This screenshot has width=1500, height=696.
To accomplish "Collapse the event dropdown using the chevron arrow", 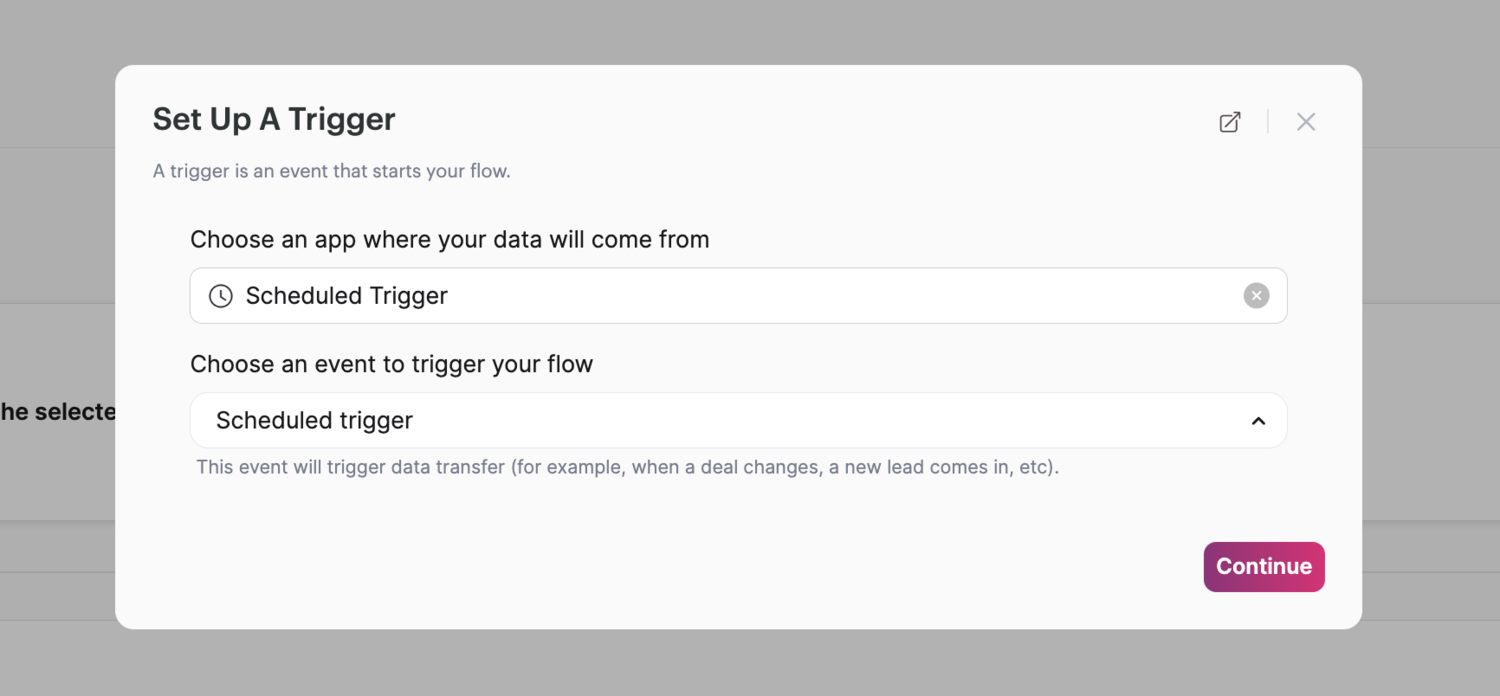I will [1258, 421].
